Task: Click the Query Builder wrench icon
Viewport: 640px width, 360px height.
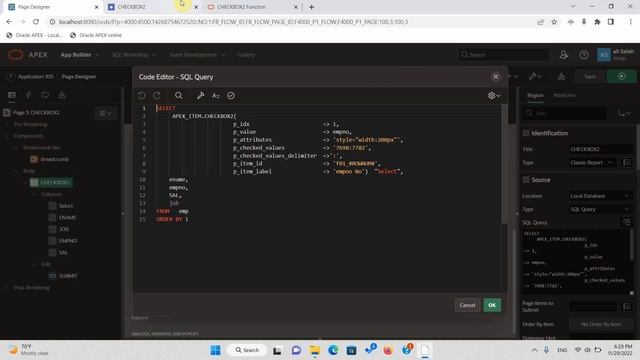Action: pos(200,96)
